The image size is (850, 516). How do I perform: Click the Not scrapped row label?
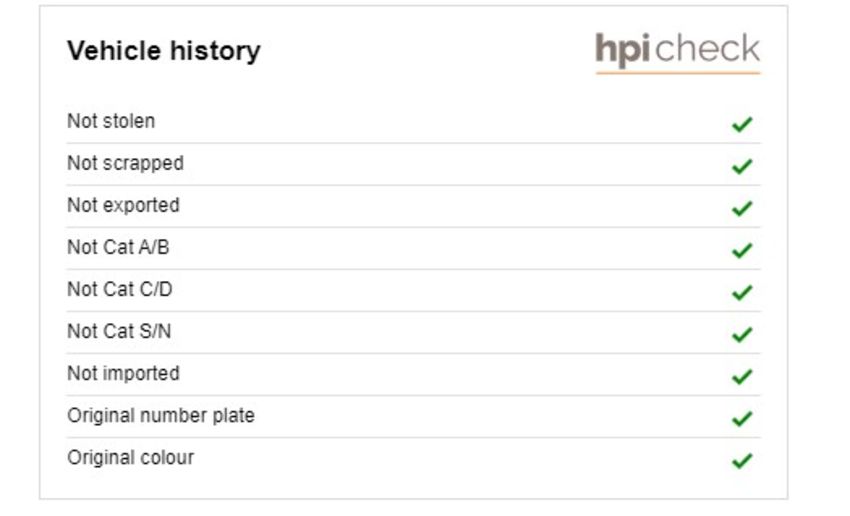[125, 163]
